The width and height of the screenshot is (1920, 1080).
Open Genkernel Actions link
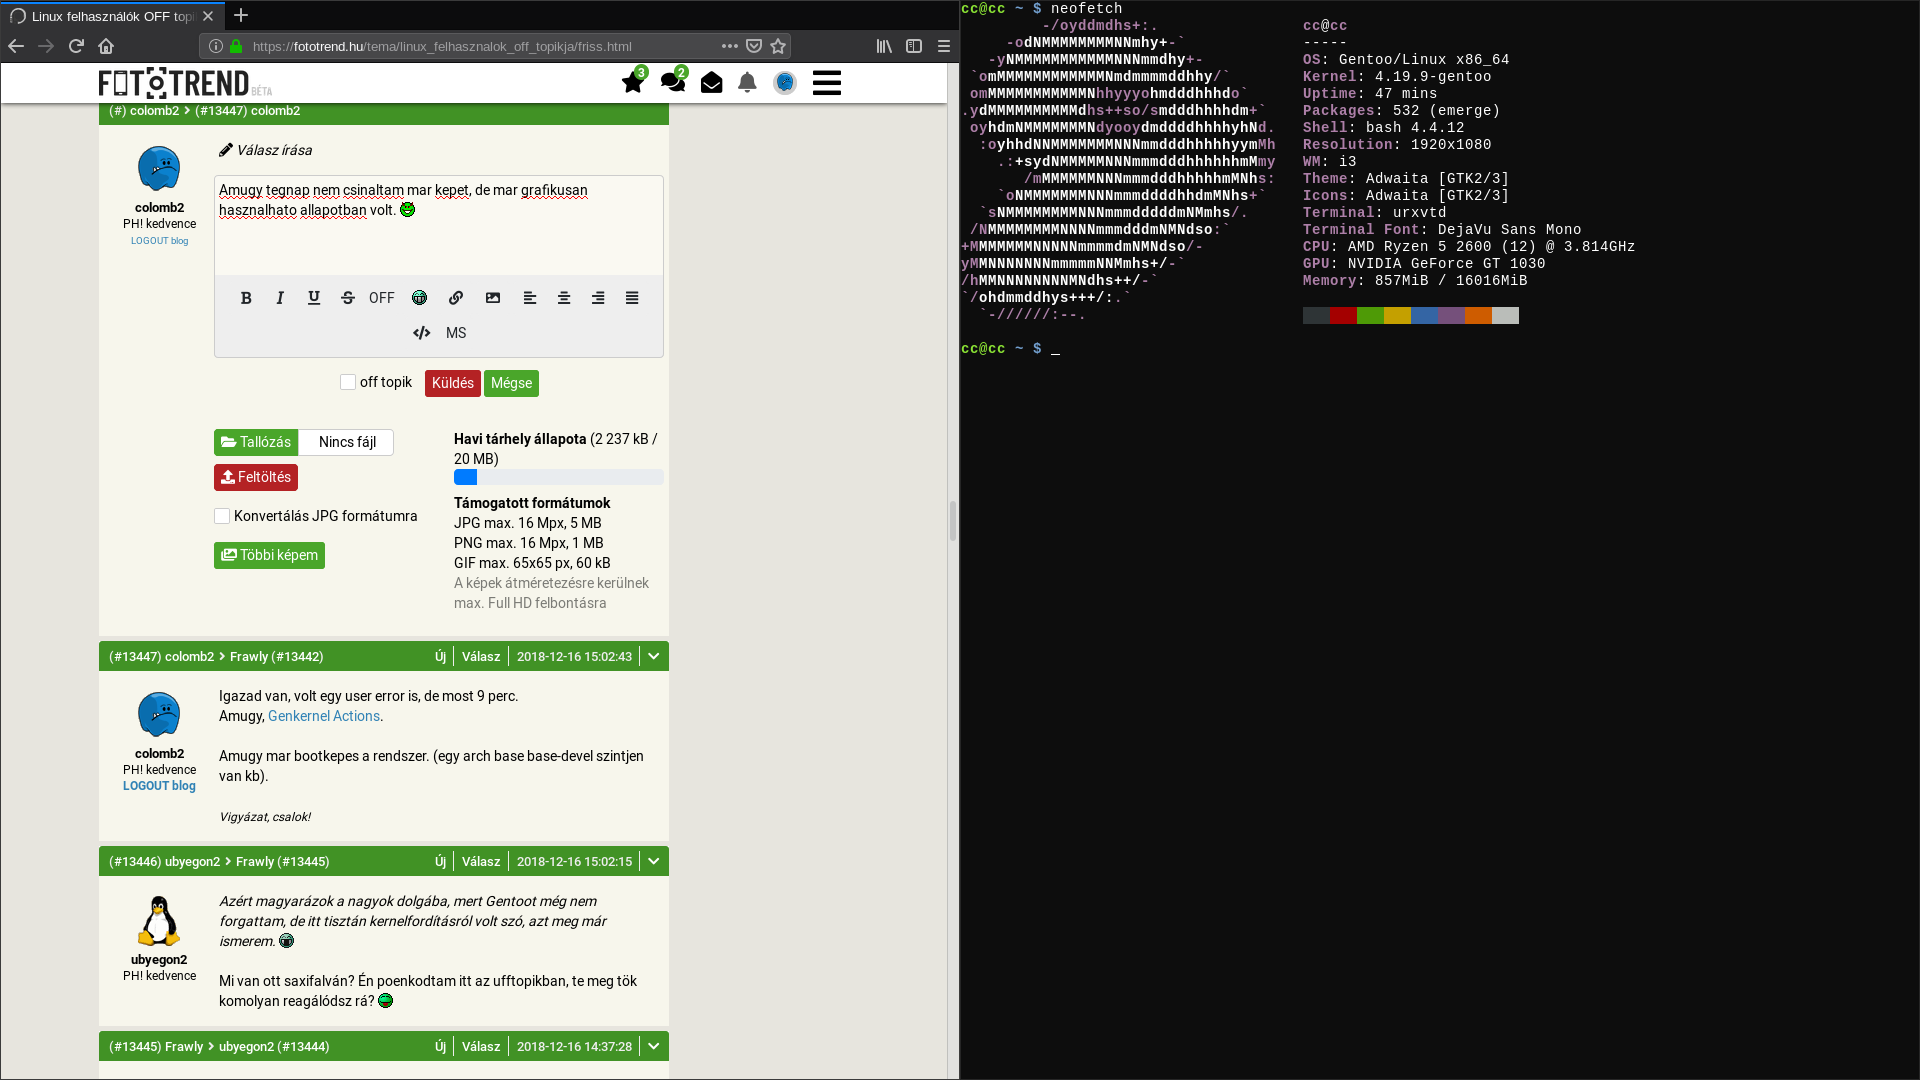[x=324, y=716]
